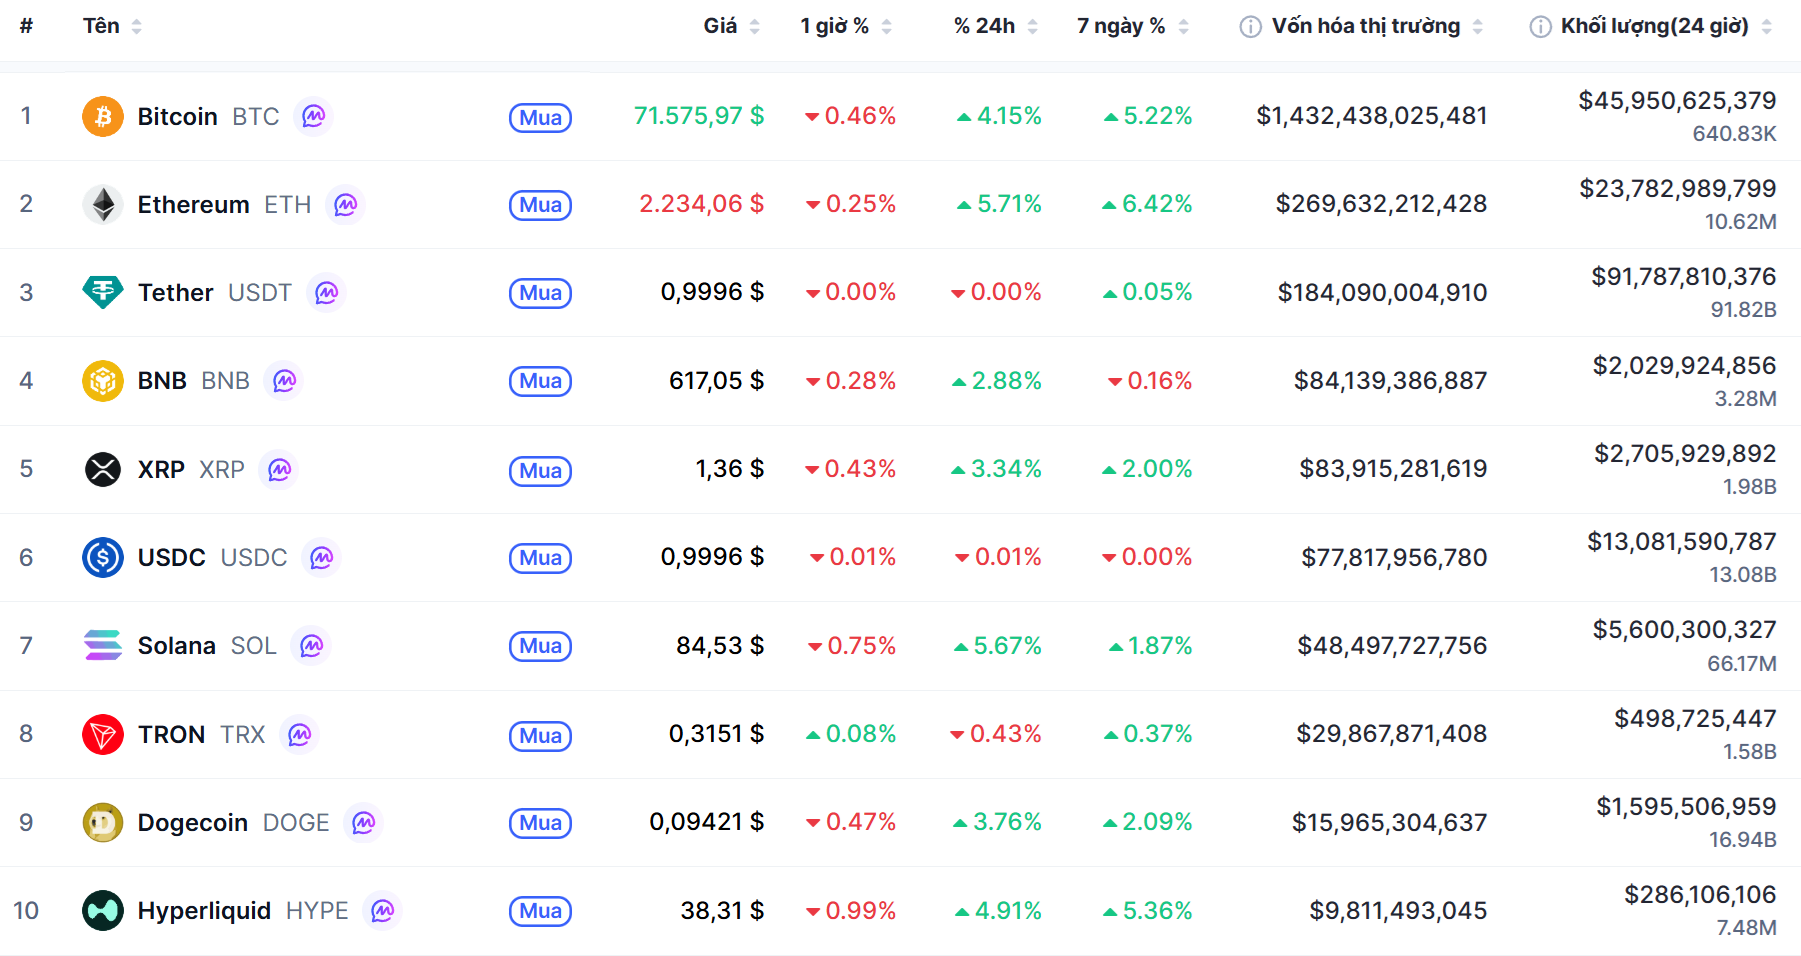Click the Hyperliquid logo icon
The height and width of the screenshot is (956, 1801).
click(x=102, y=911)
